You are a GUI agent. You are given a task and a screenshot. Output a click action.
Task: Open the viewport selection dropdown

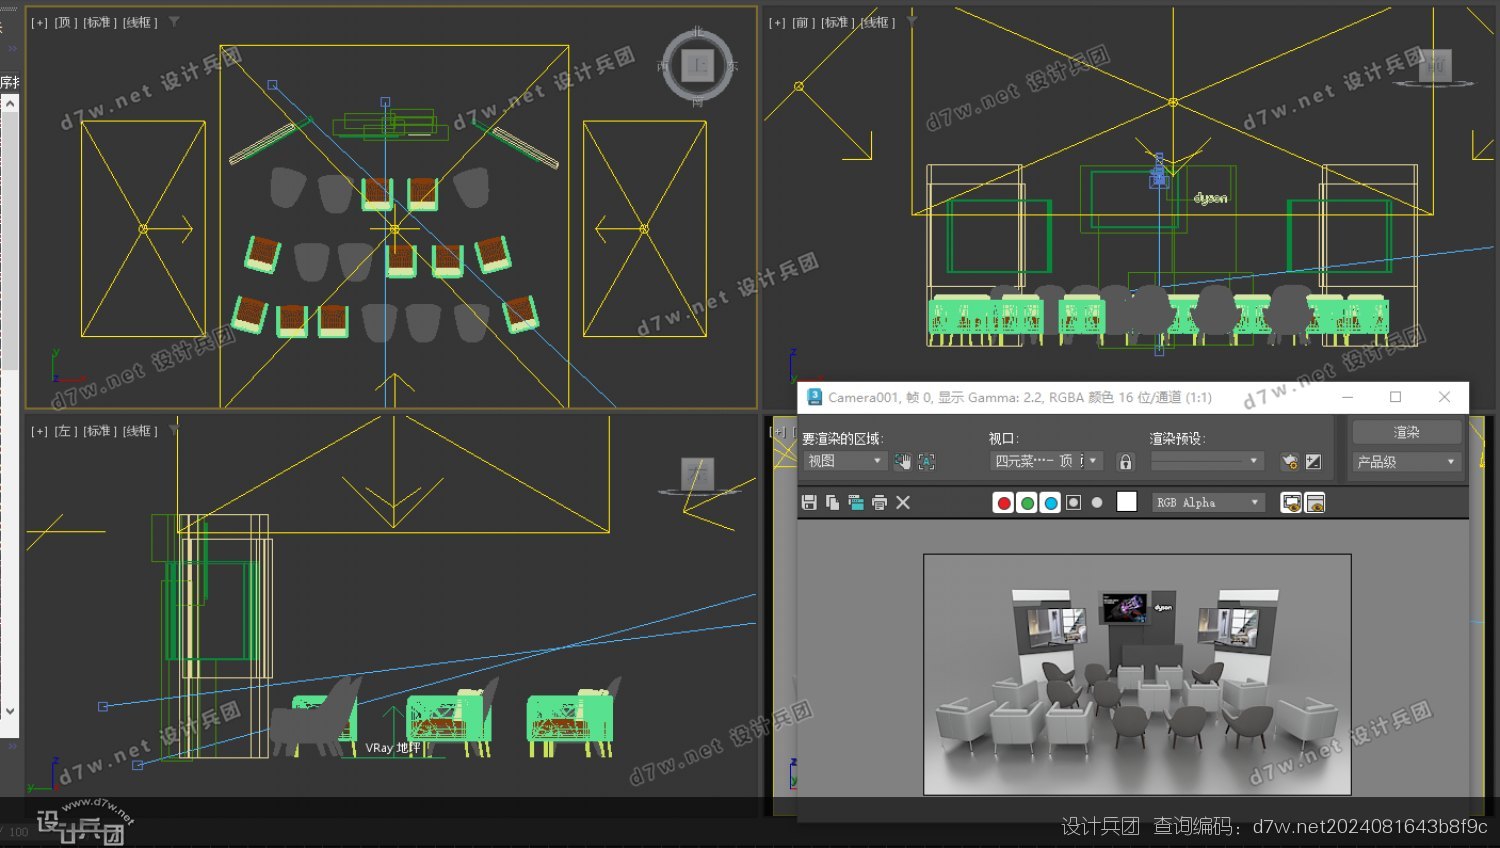pyautogui.click(x=1047, y=461)
